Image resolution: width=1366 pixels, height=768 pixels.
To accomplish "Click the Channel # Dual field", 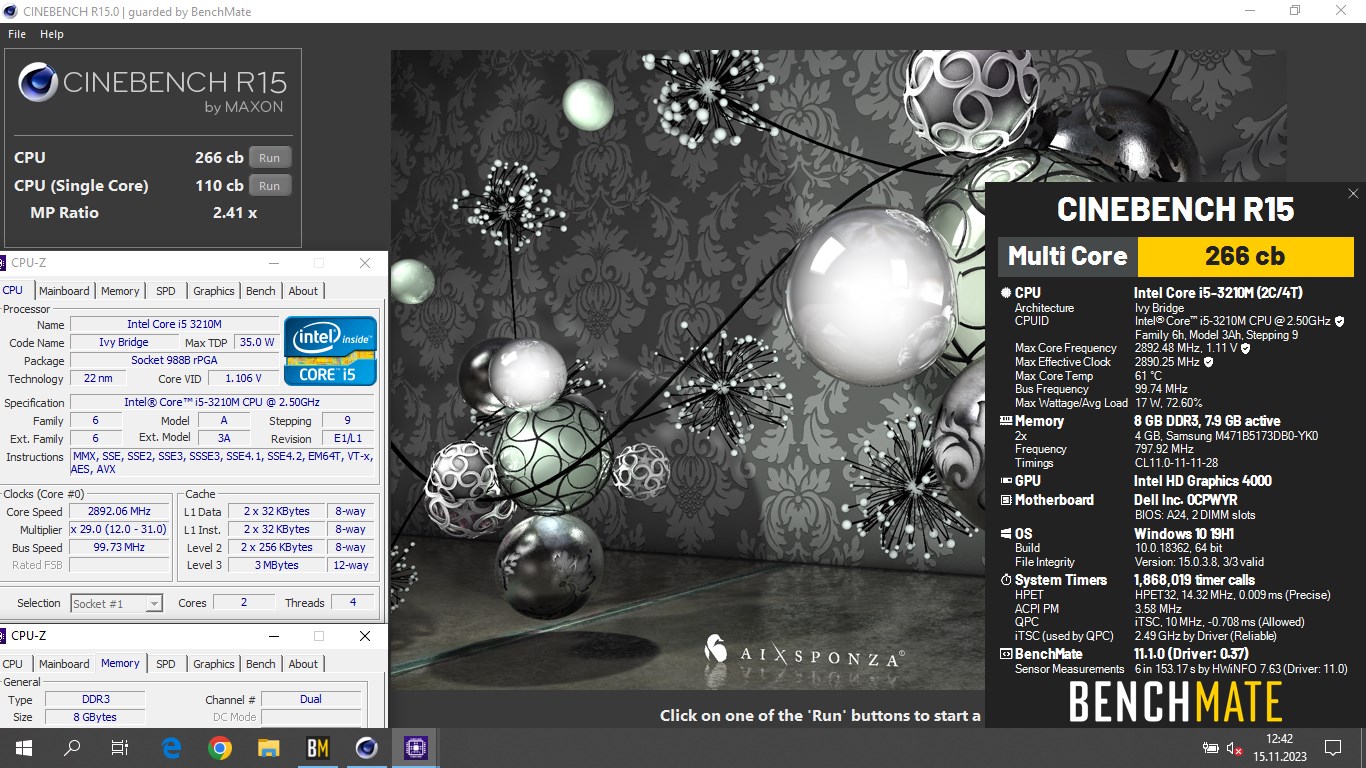I will pyautogui.click(x=311, y=699).
